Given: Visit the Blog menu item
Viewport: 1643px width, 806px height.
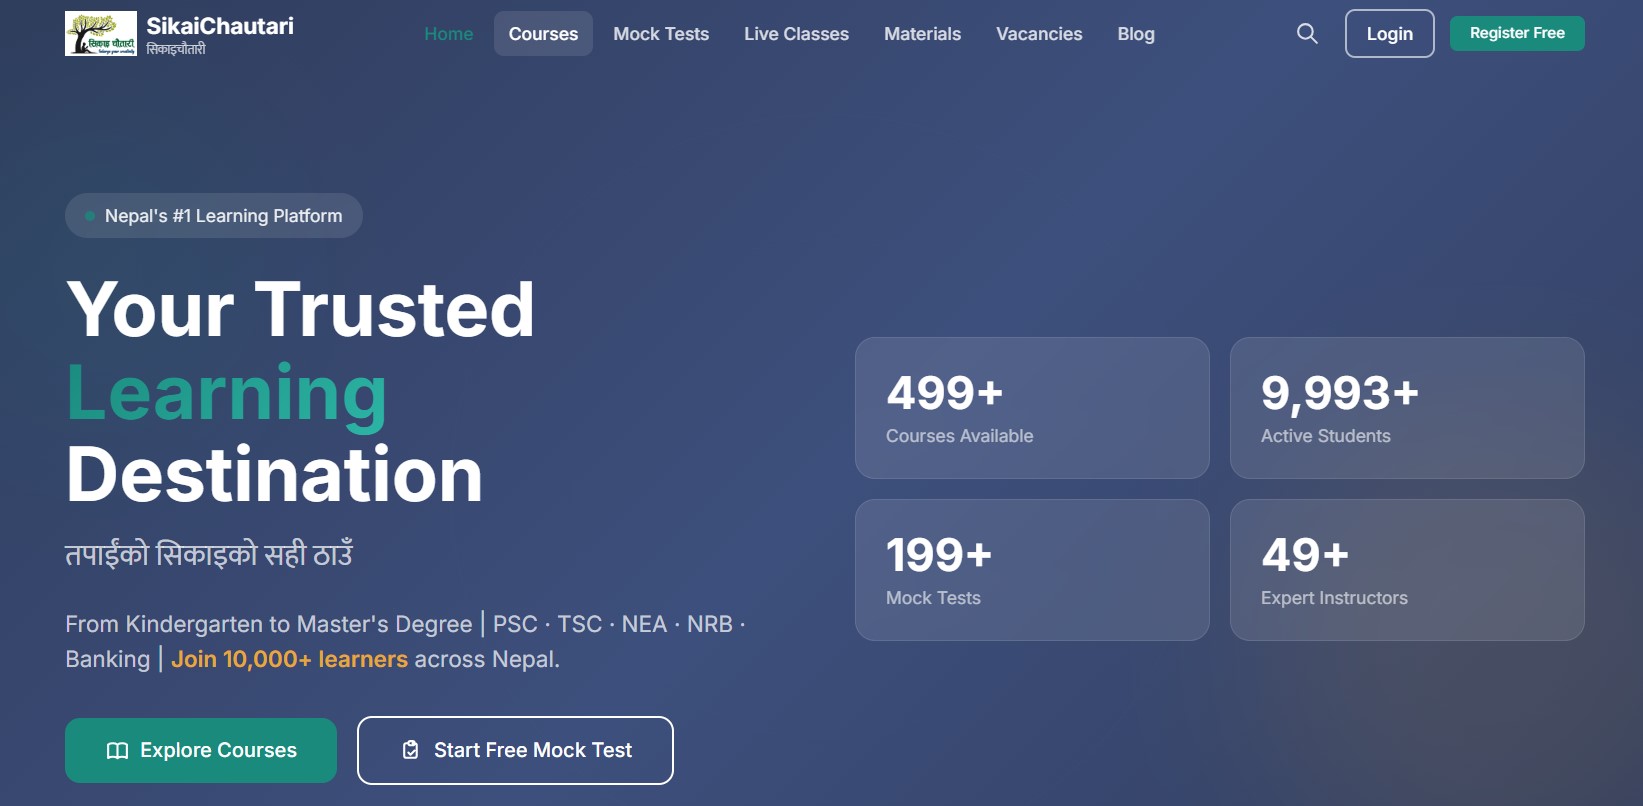Looking at the screenshot, I should click(1136, 34).
